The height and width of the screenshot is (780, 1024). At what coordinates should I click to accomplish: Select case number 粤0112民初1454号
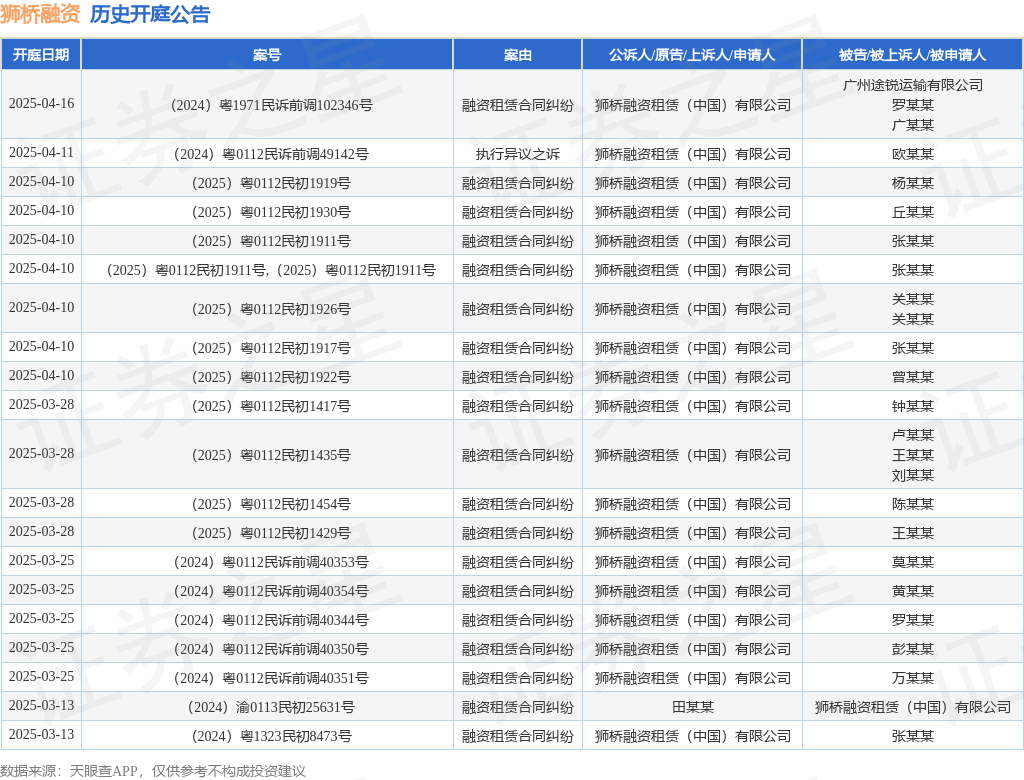click(271, 504)
